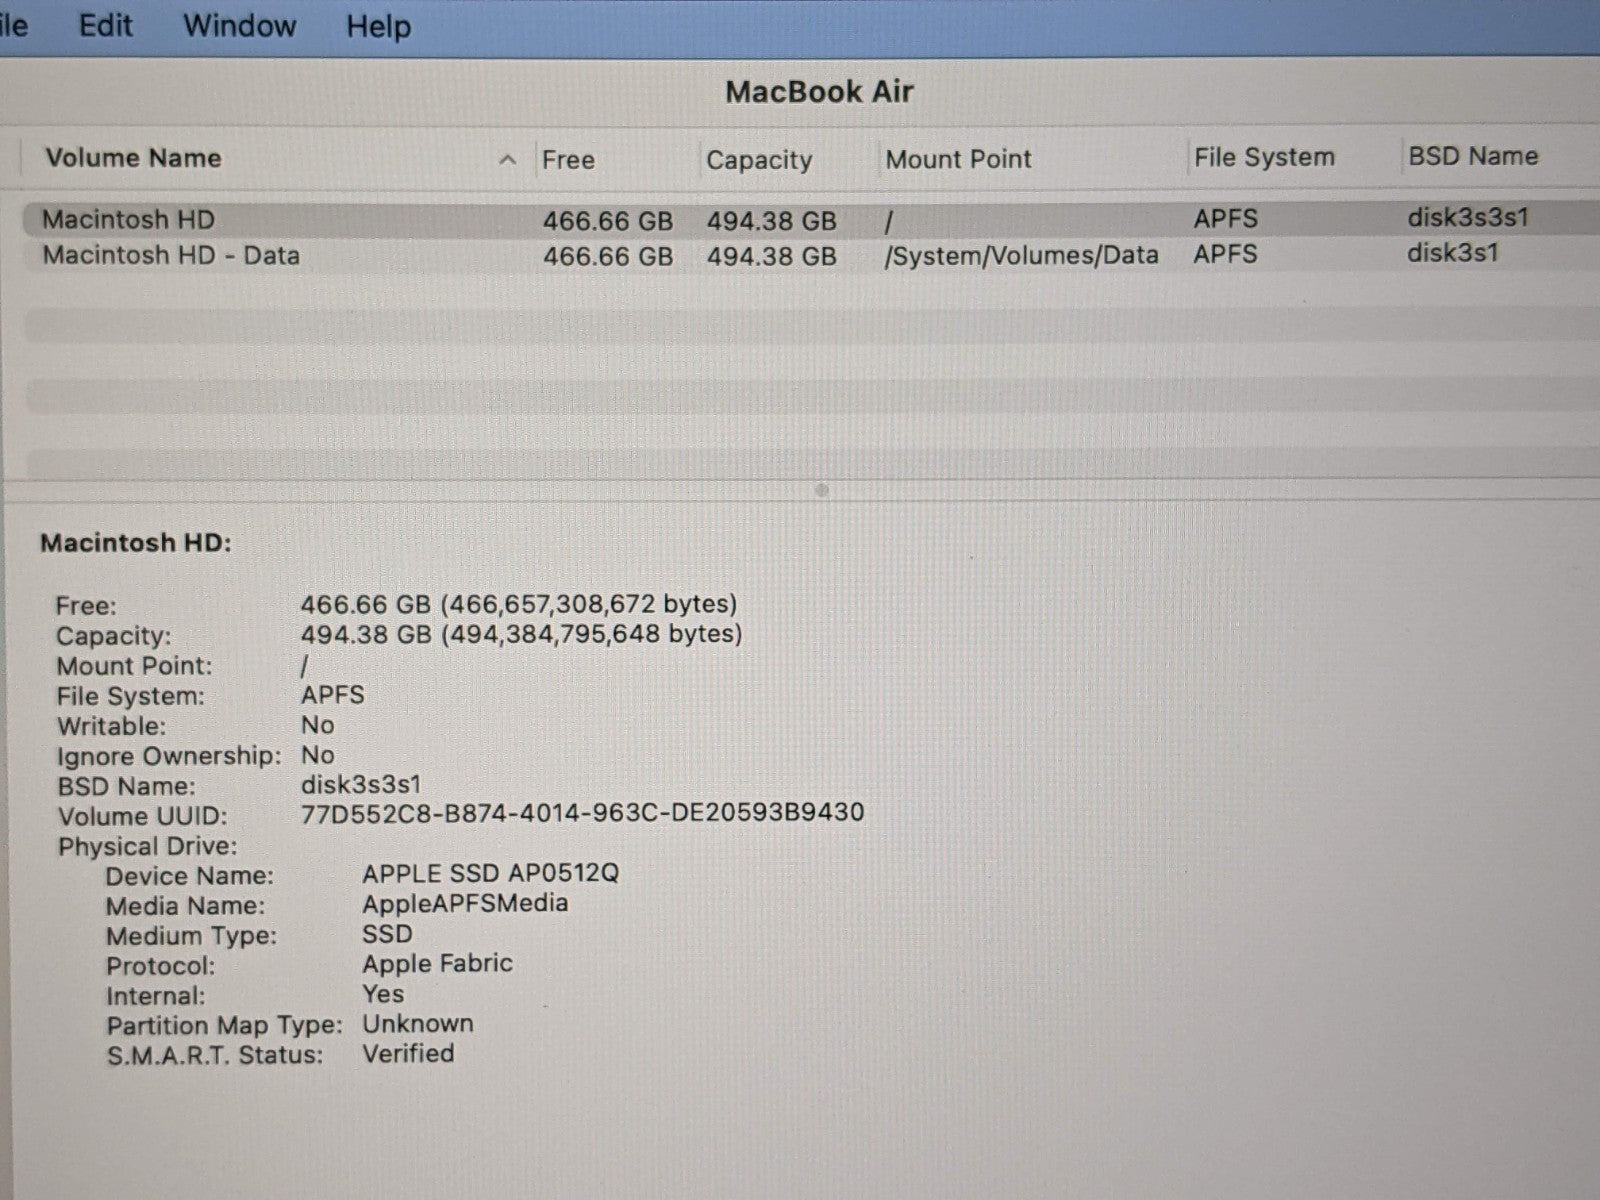Click the sort arrow in Volume Name header
The height and width of the screenshot is (1200, 1600).
508,160
